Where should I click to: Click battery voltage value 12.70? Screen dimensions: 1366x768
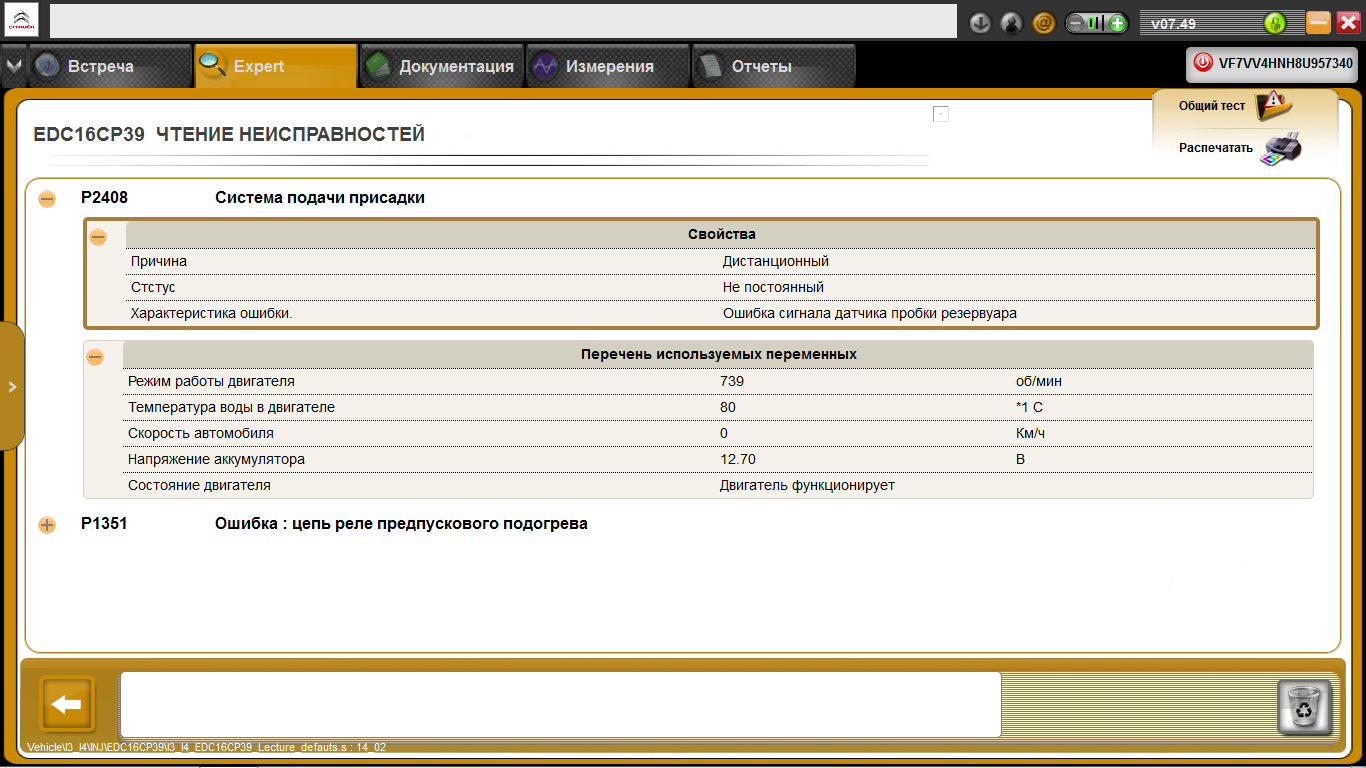pyautogui.click(x=738, y=459)
